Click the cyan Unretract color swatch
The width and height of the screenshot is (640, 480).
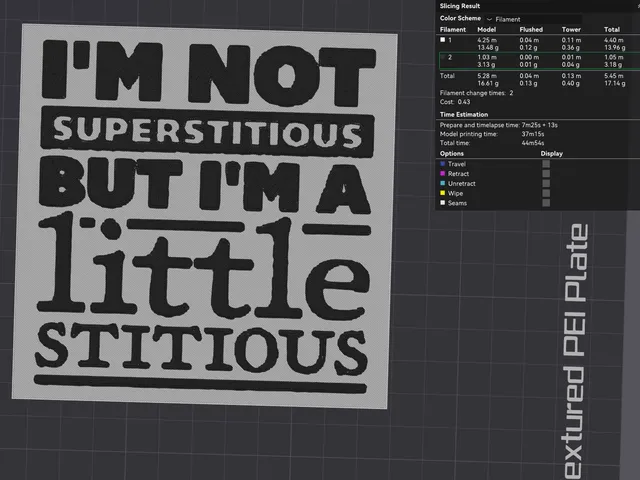coord(442,183)
